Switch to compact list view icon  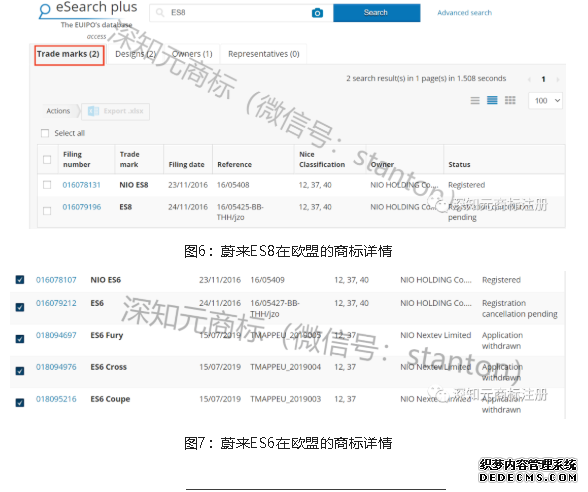click(x=475, y=100)
